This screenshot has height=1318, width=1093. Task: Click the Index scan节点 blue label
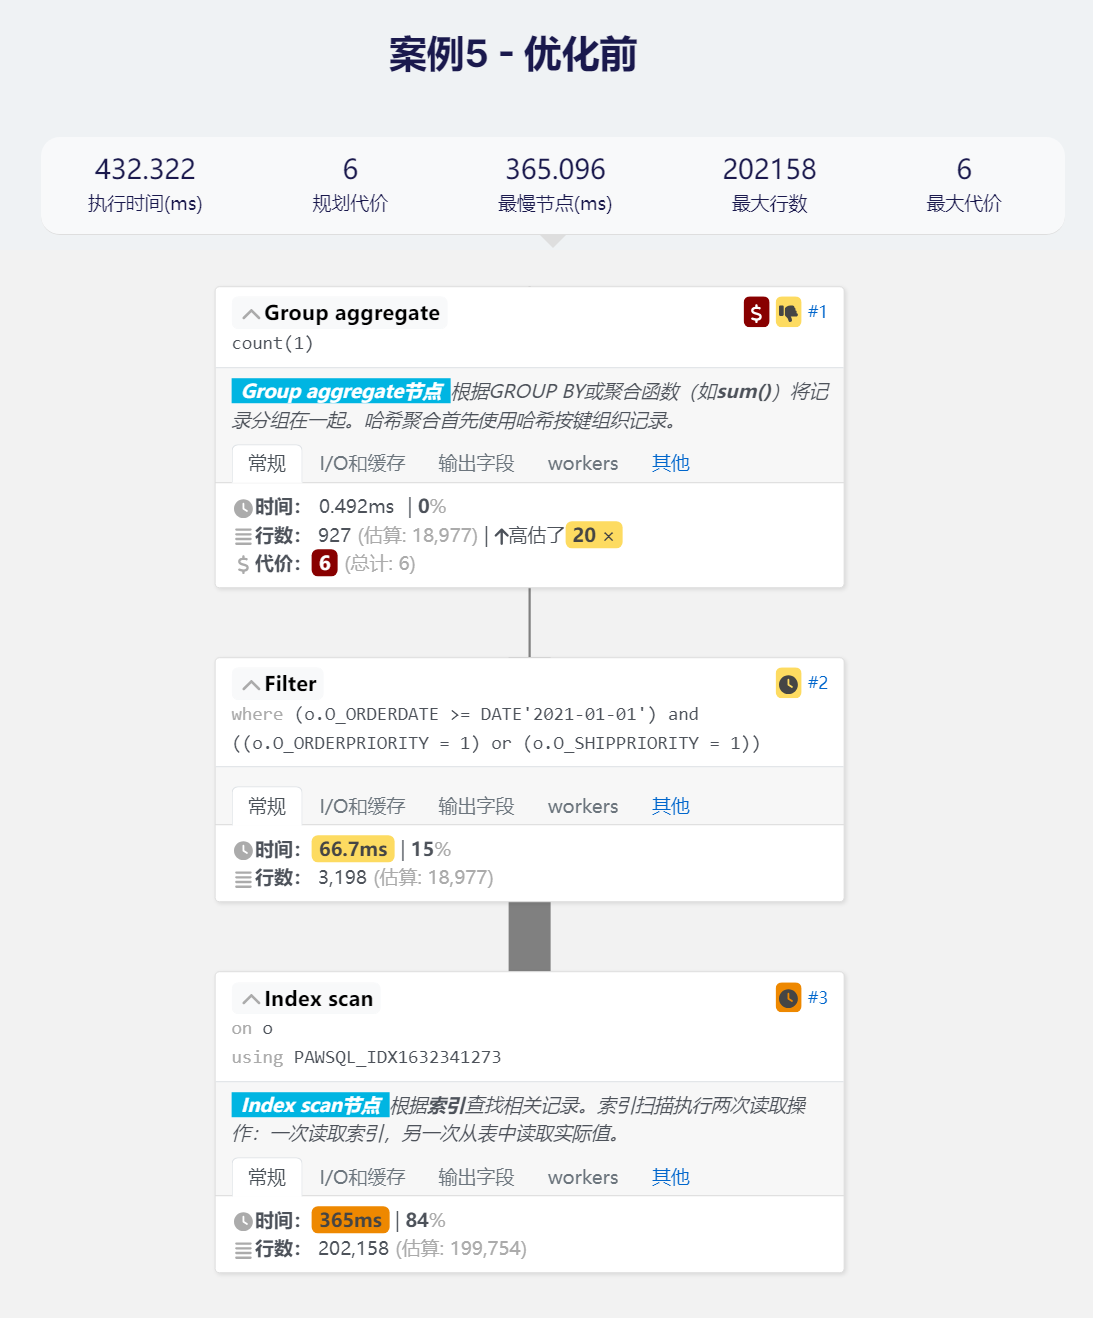(x=310, y=1105)
